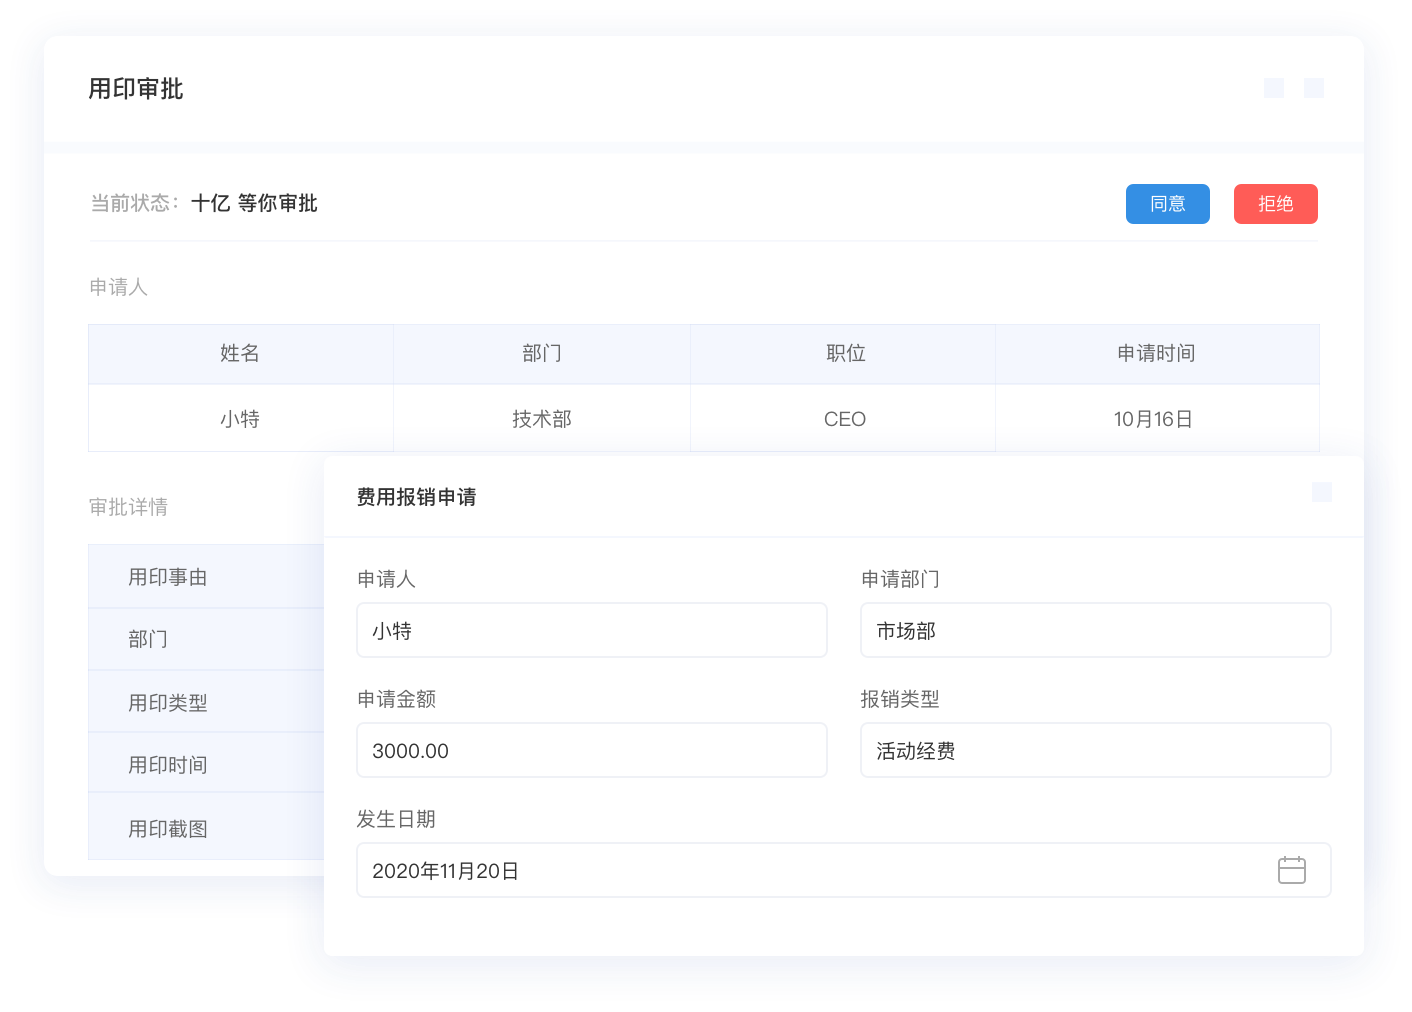Click the 同意 approve button
The height and width of the screenshot is (1012, 1412).
[x=1167, y=204]
